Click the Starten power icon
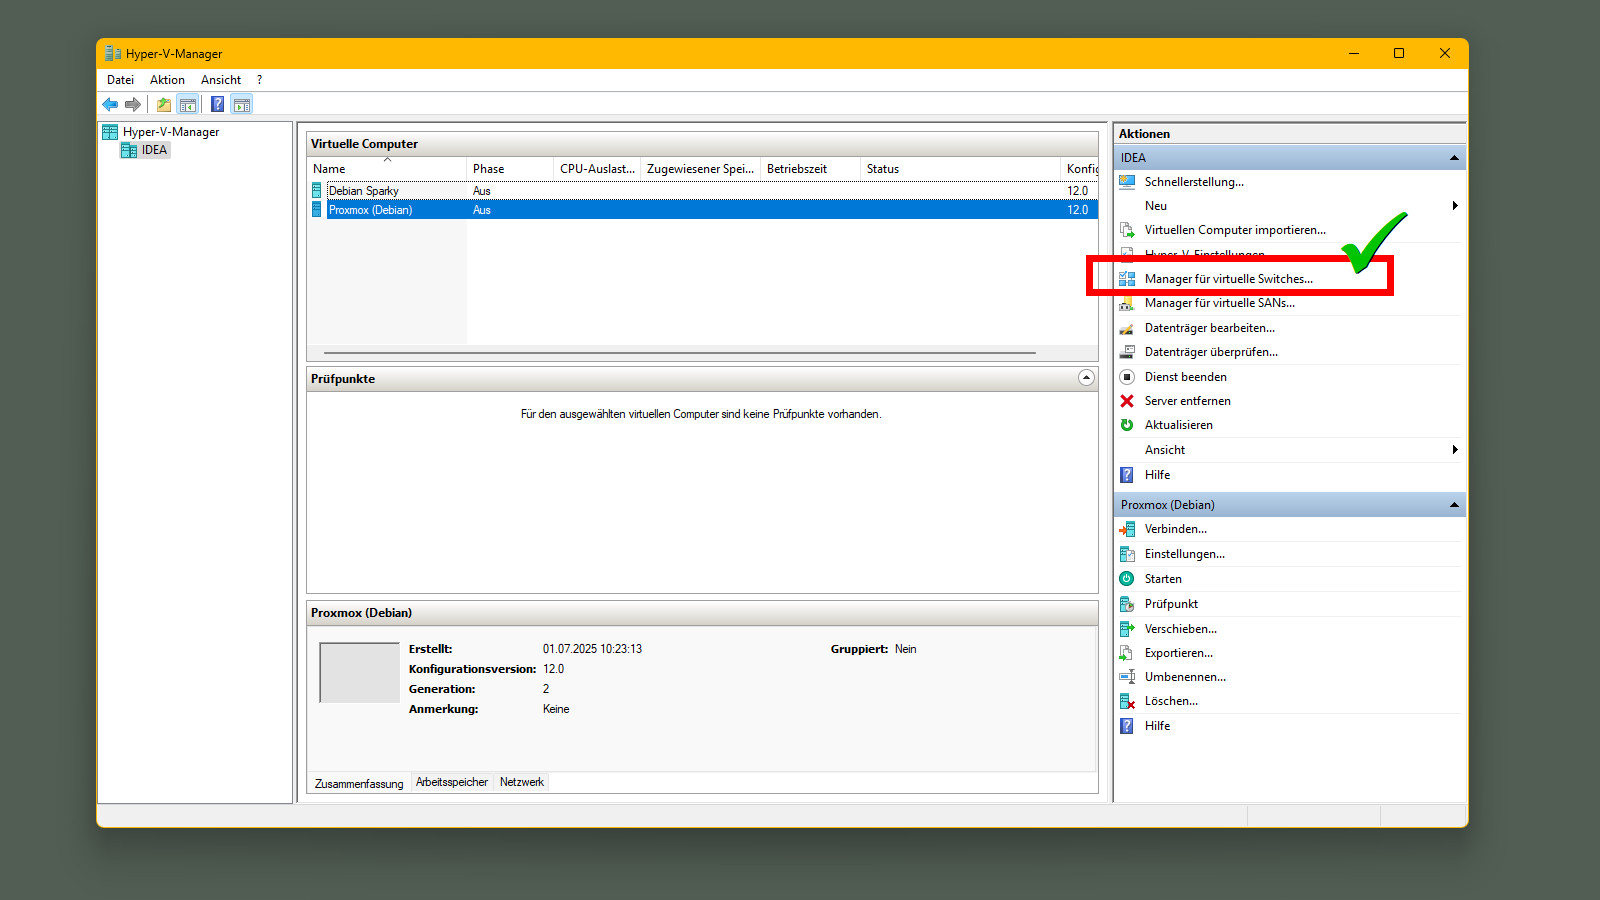Screen dimensions: 1600x900 (x=1127, y=579)
